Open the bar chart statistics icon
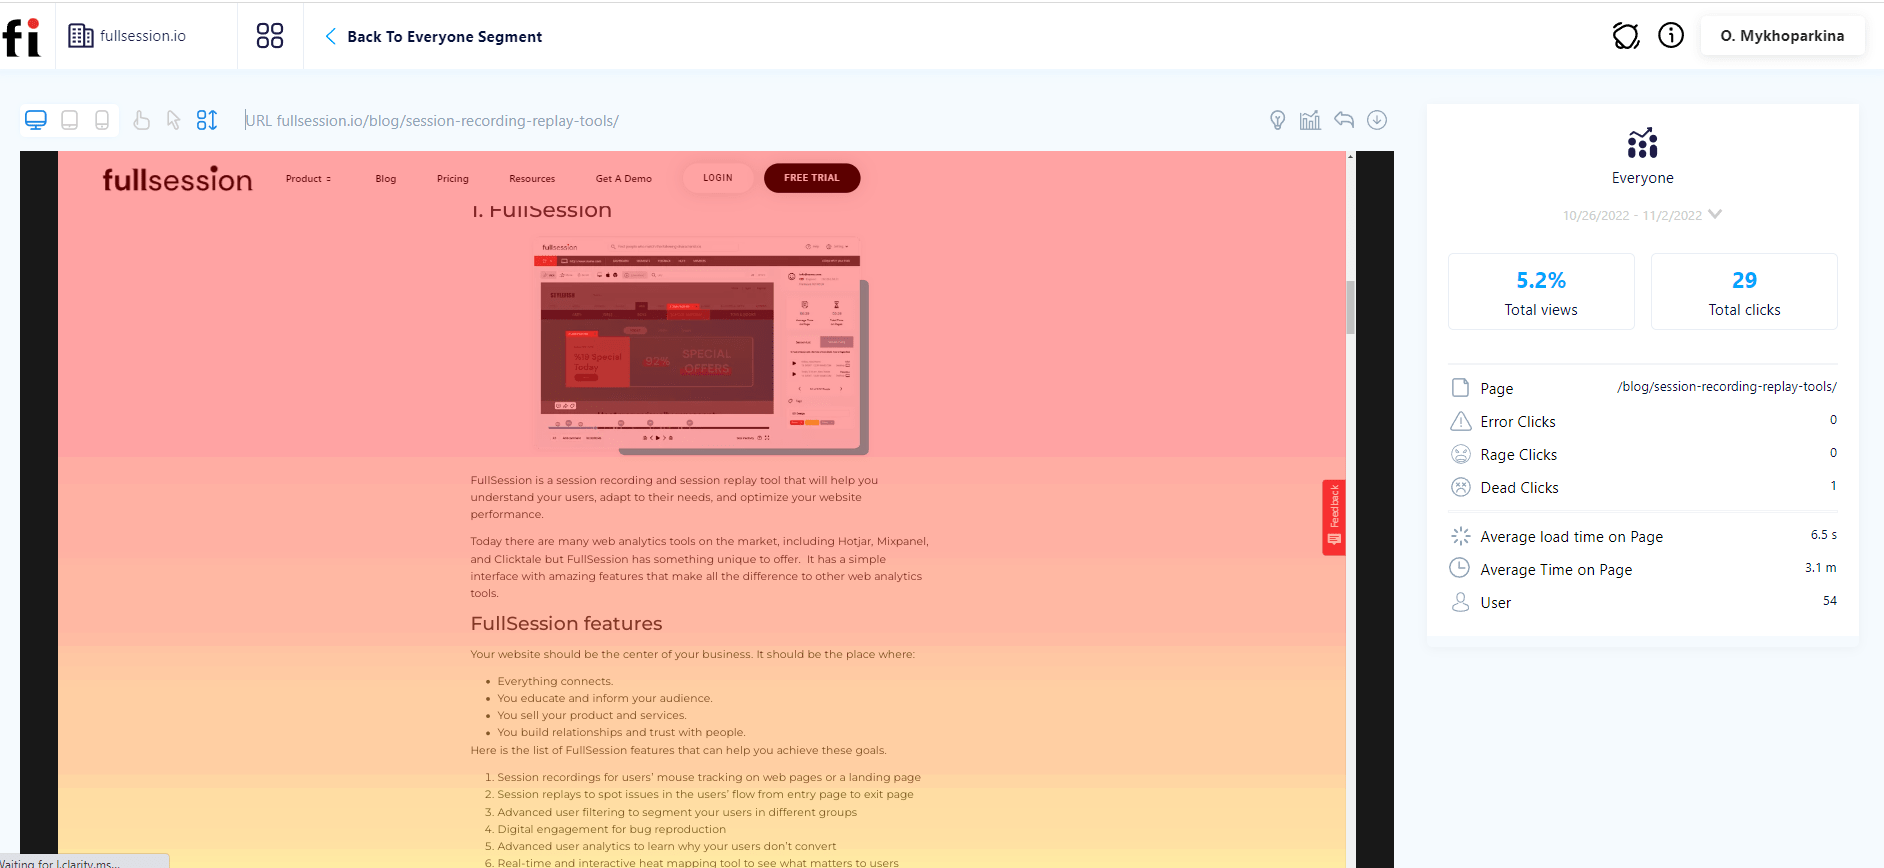 tap(1310, 120)
